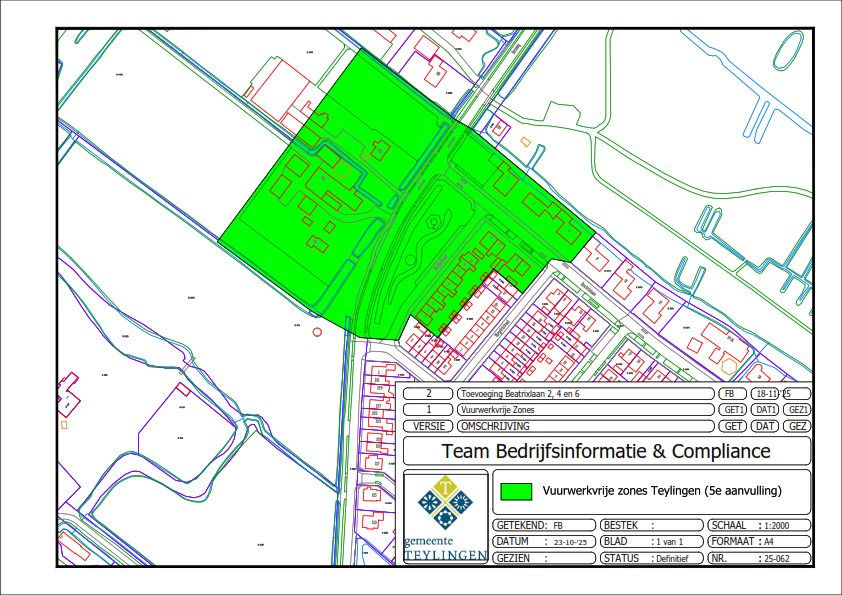842x595 pixels.
Task: Select the 'Team Bedrijfsinformatie & Compliance' title
Action: (606, 451)
